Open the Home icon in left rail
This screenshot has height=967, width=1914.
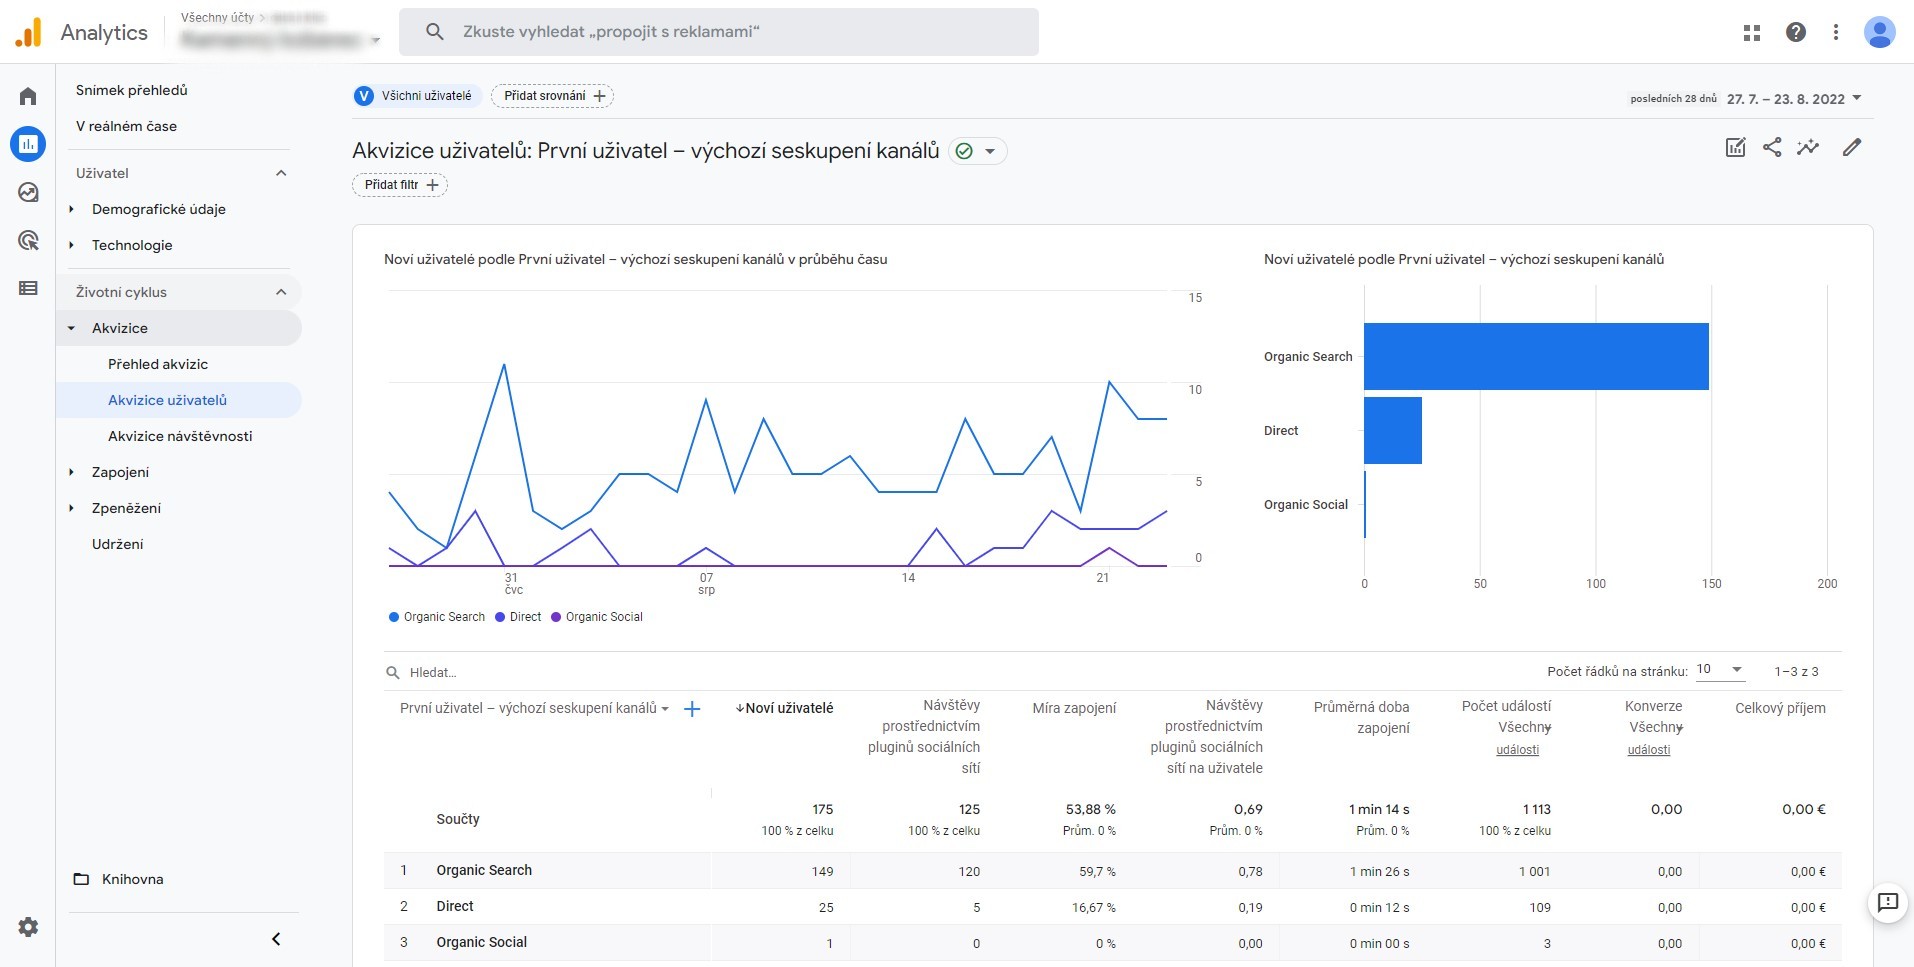(x=28, y=96)
